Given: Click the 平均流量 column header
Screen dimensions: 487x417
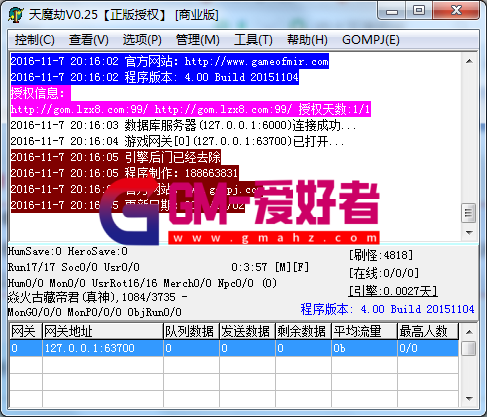Looking at the screenshot, I should [364, 332].
